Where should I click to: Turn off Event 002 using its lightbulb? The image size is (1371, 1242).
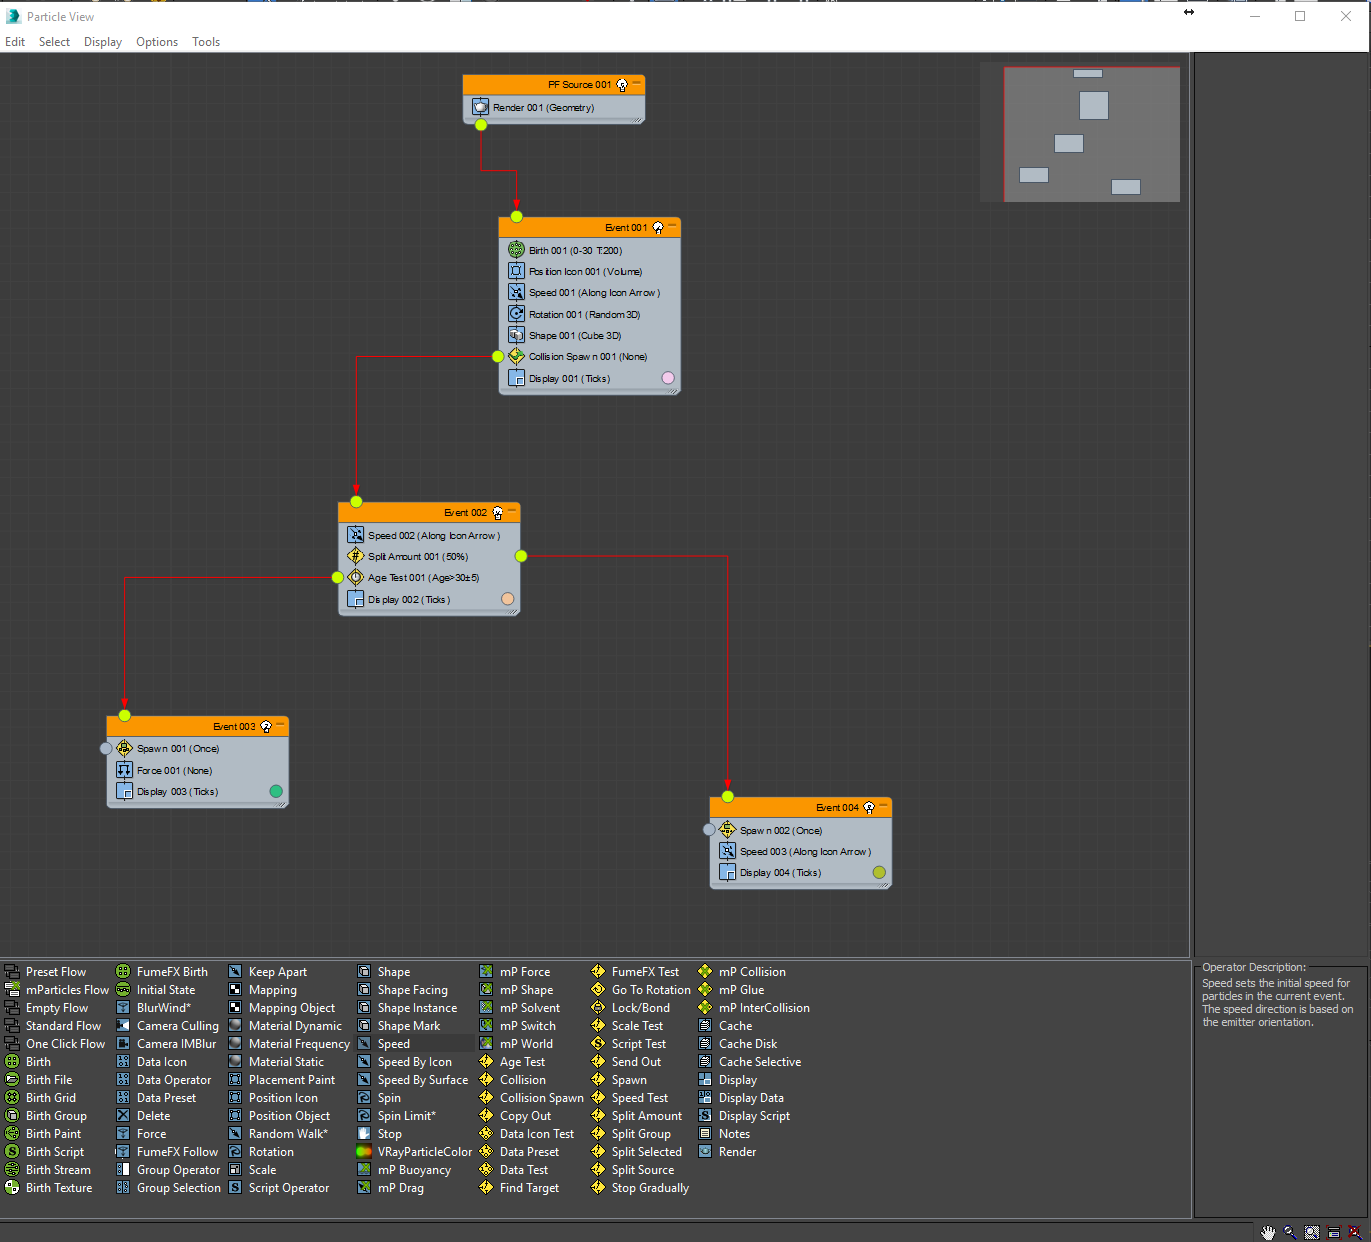(x=498, y=513)
